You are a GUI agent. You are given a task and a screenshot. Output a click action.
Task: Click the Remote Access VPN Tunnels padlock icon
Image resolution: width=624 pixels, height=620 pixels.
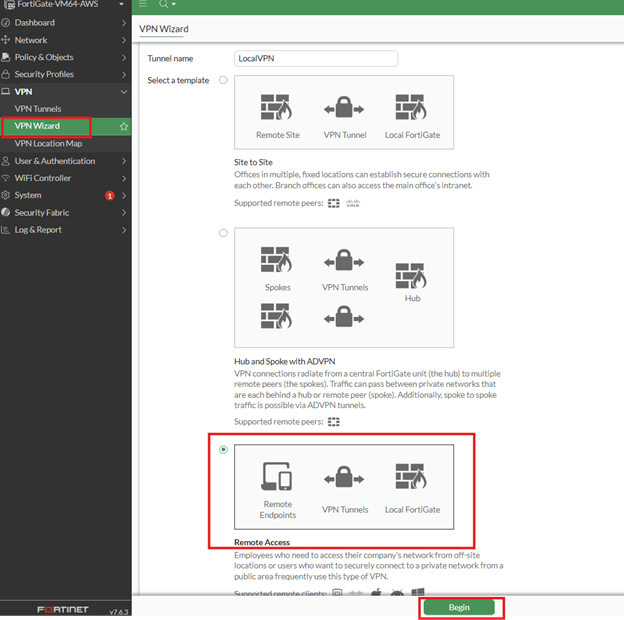point(344,477)
